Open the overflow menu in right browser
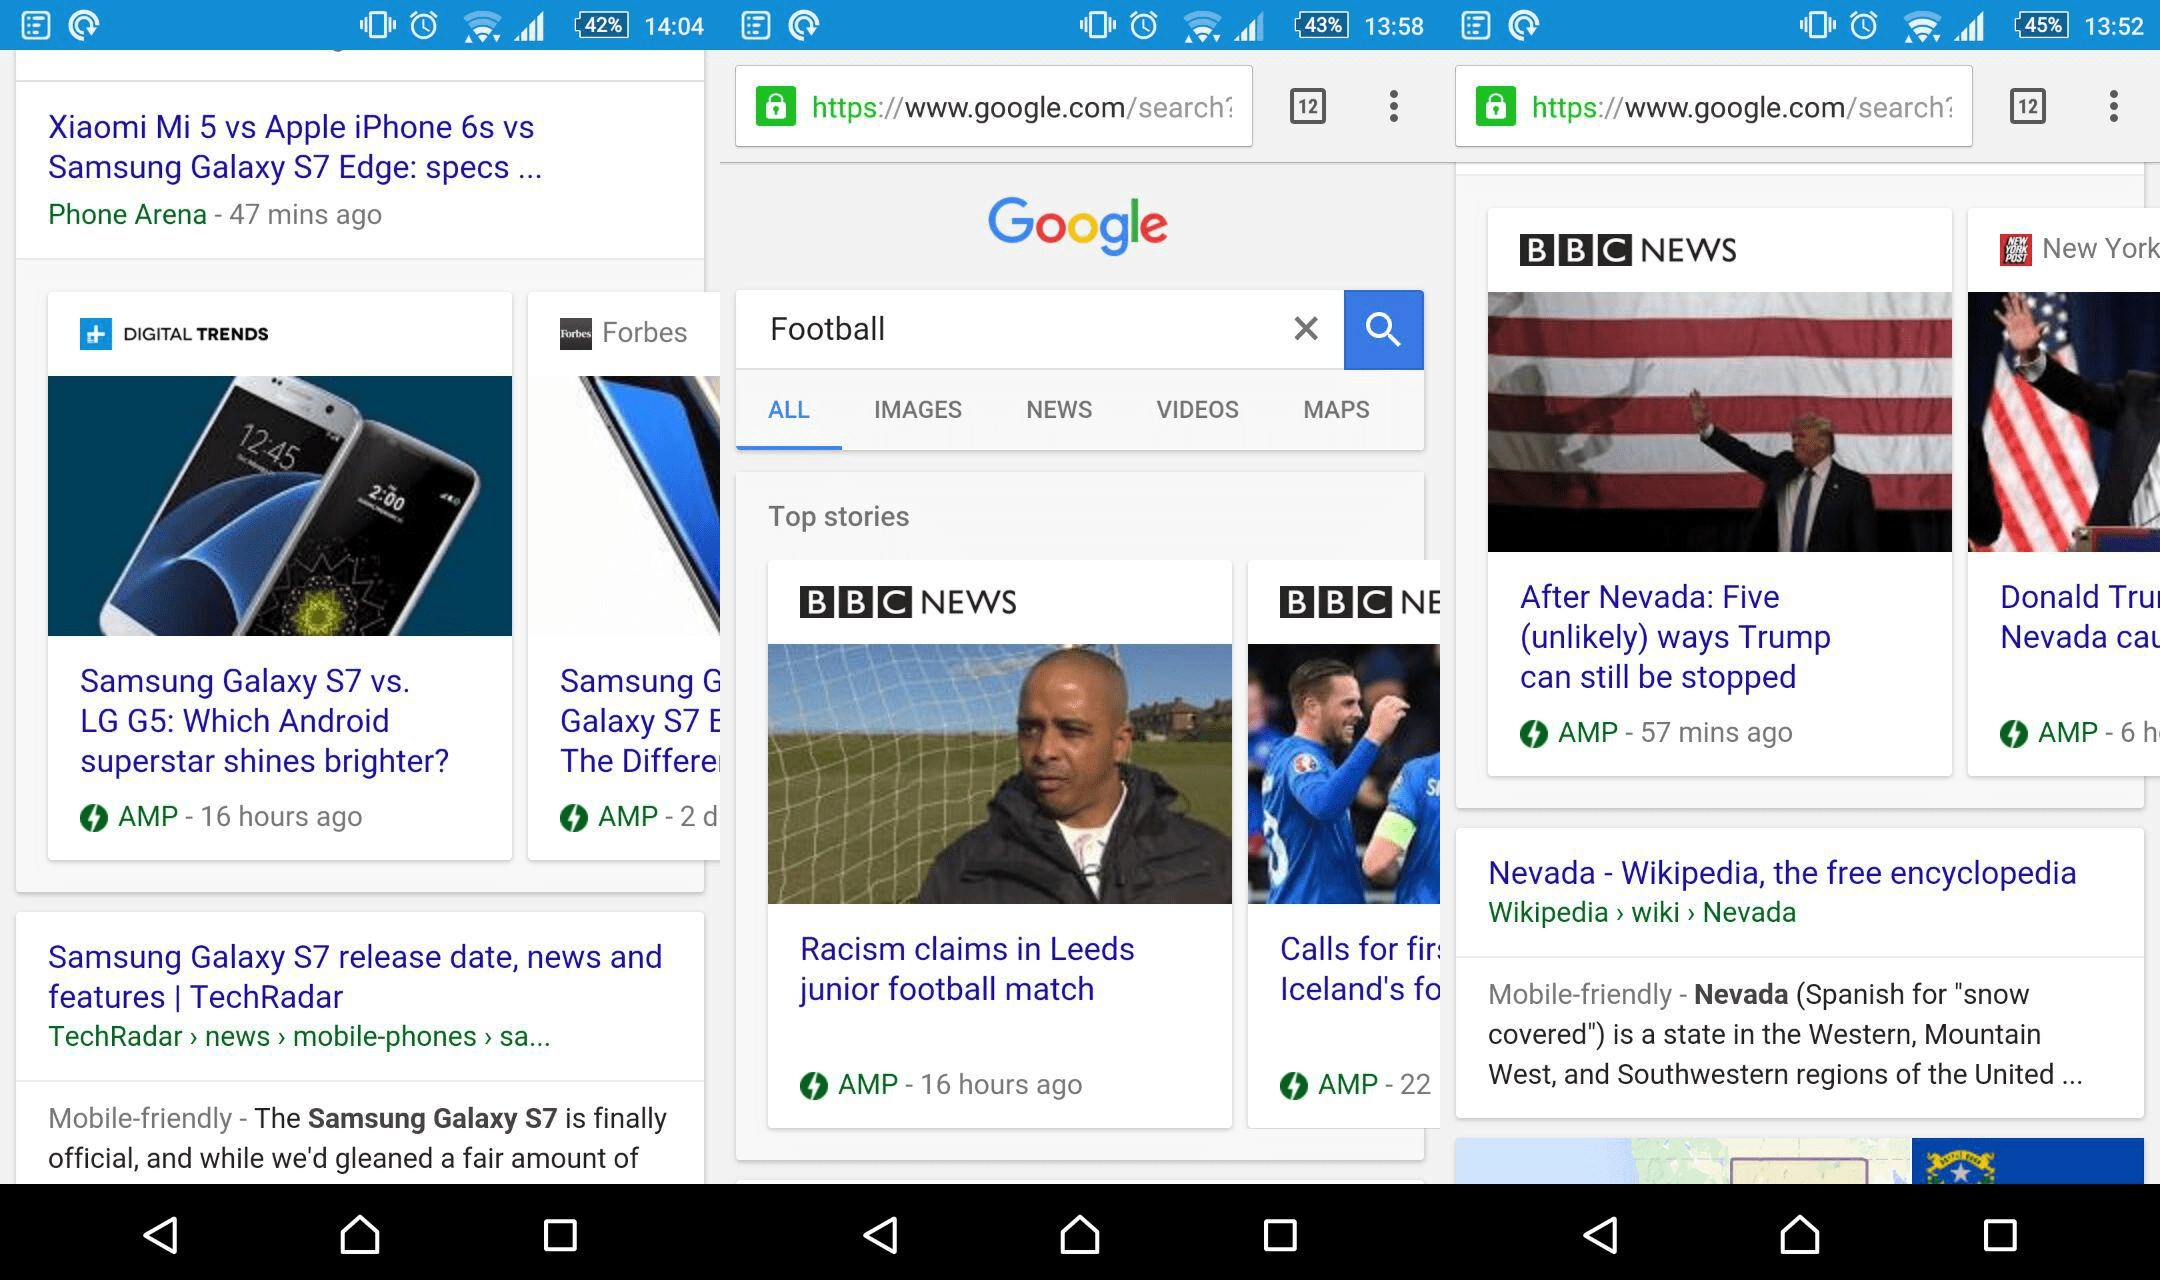The width and height of the screenshot is (2160, 1280). 2113,106
